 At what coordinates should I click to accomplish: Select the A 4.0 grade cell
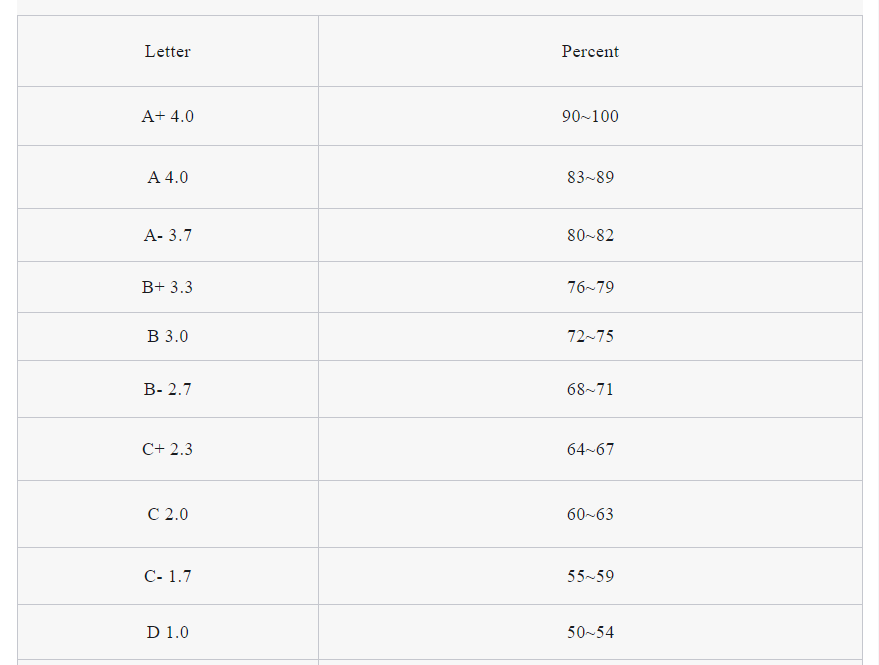pyautogui.click(x=168, y=177)
